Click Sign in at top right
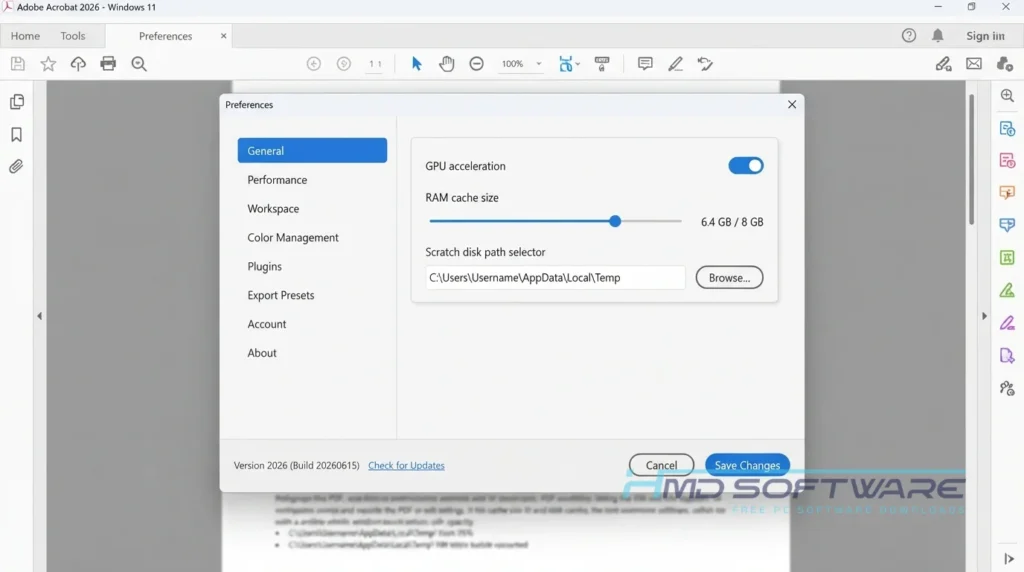This screenshot has width=1024, height=572. pyautogui.click(x=985, y=36)
